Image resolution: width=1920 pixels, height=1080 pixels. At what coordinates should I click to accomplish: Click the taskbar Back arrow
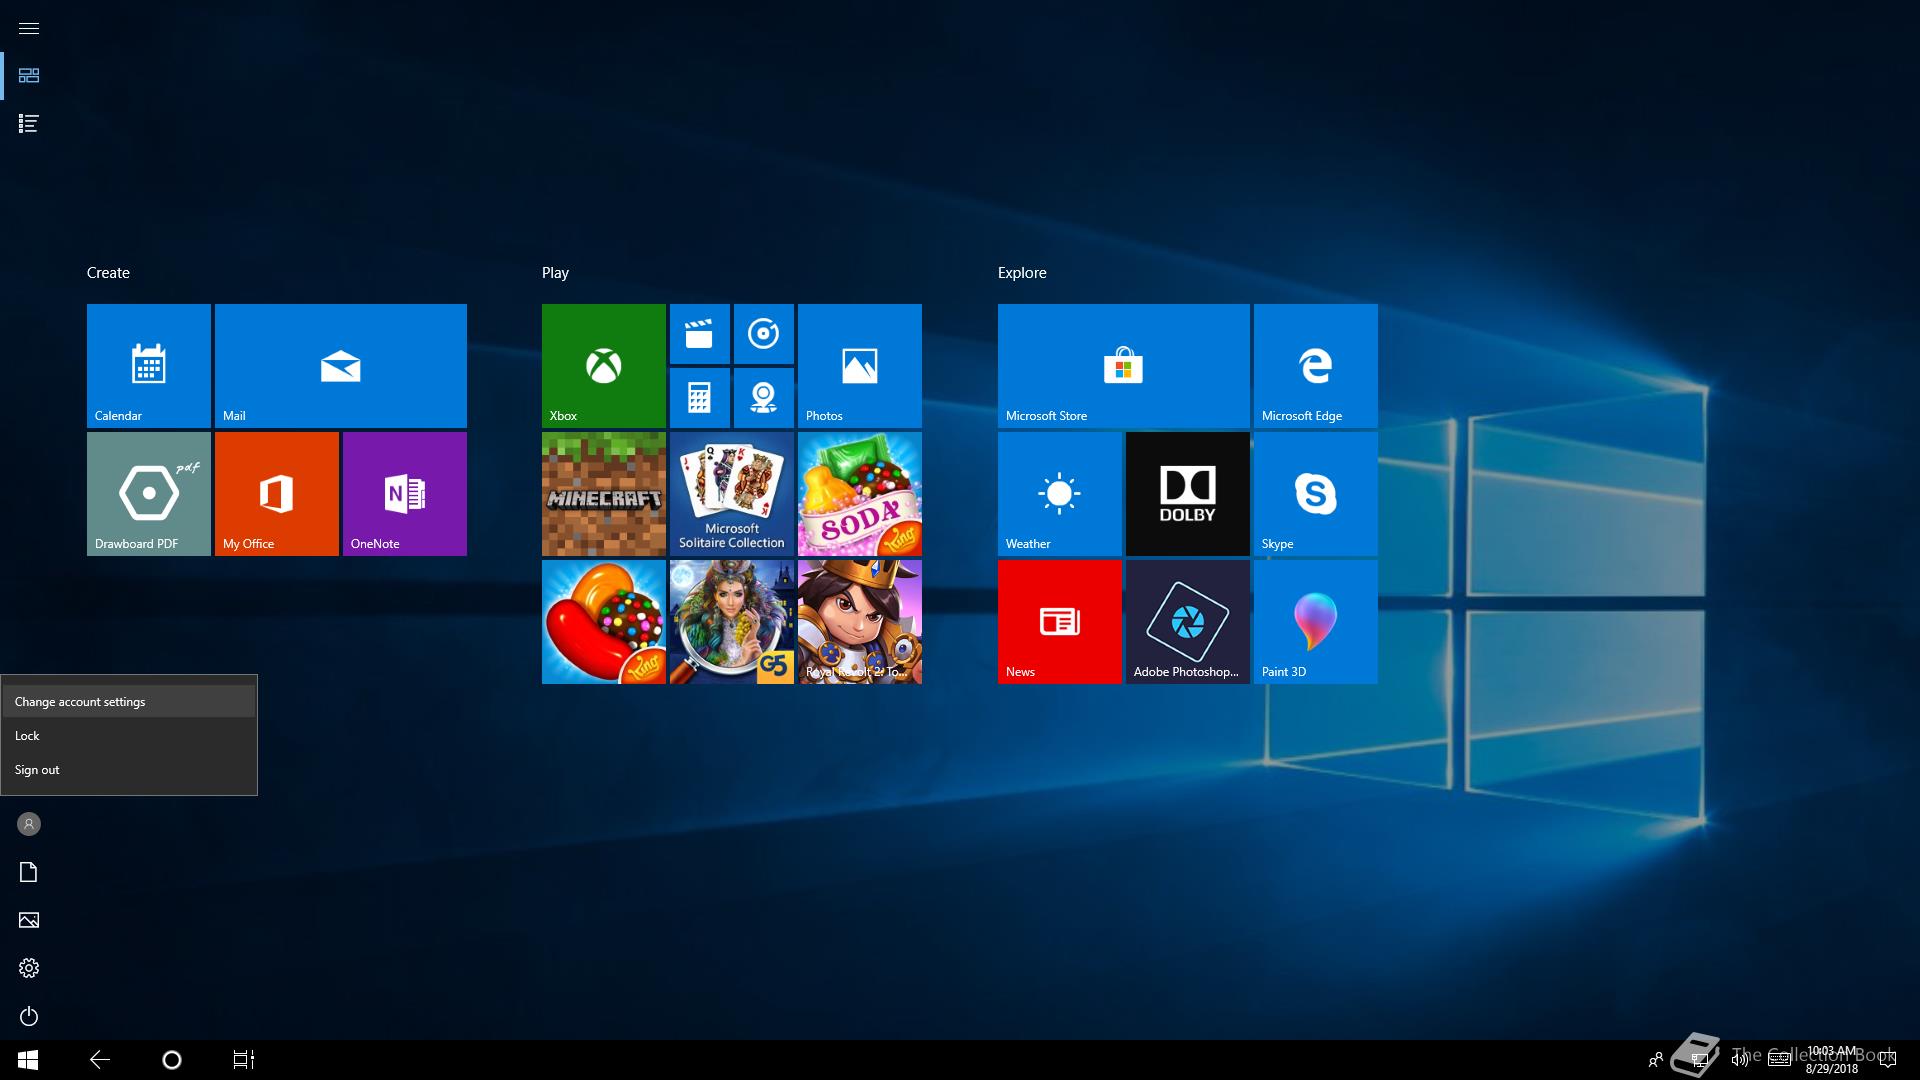click(100, 1060)
